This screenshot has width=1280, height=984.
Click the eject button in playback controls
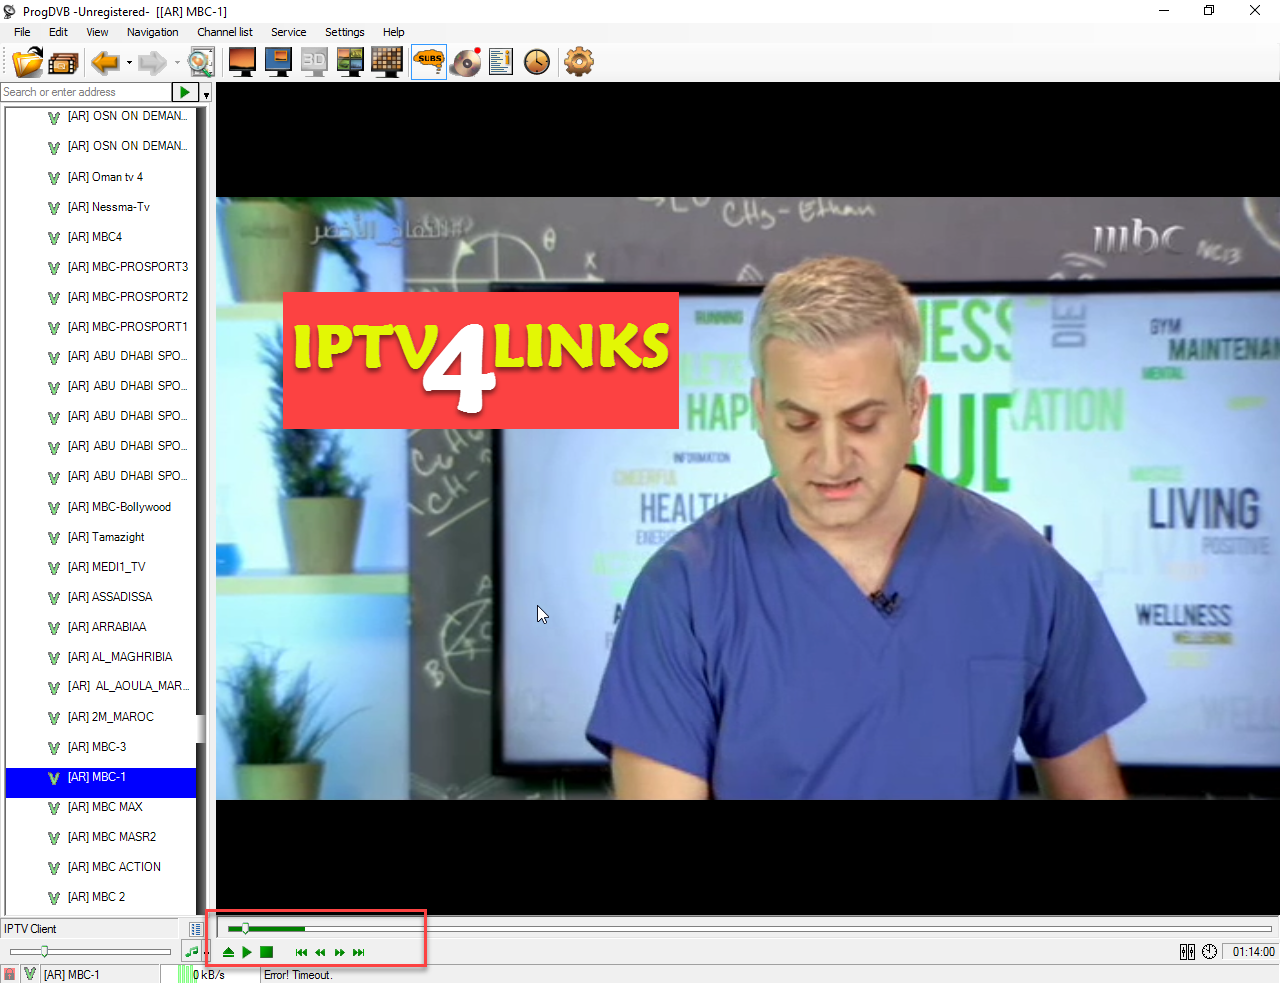coord(228,952)
